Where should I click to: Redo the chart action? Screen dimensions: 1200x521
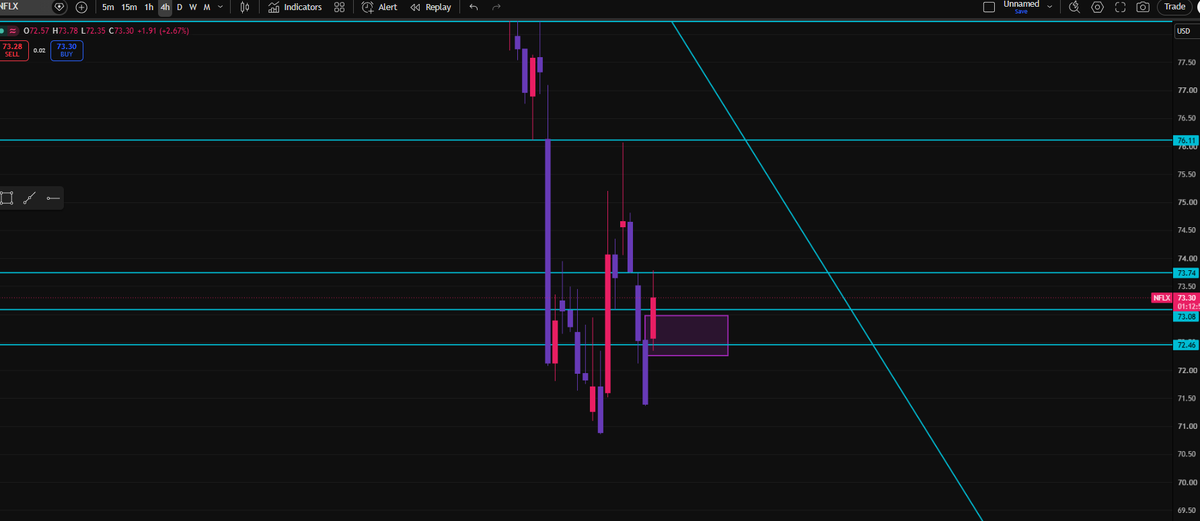click(496, 7)
